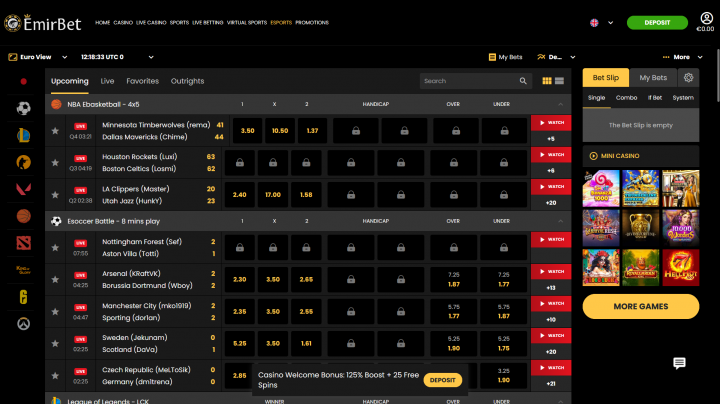The width and height of the screenshot is (720, 404).
Task: Favorite the Manchester City match star
Action: [x=55, y=312]
